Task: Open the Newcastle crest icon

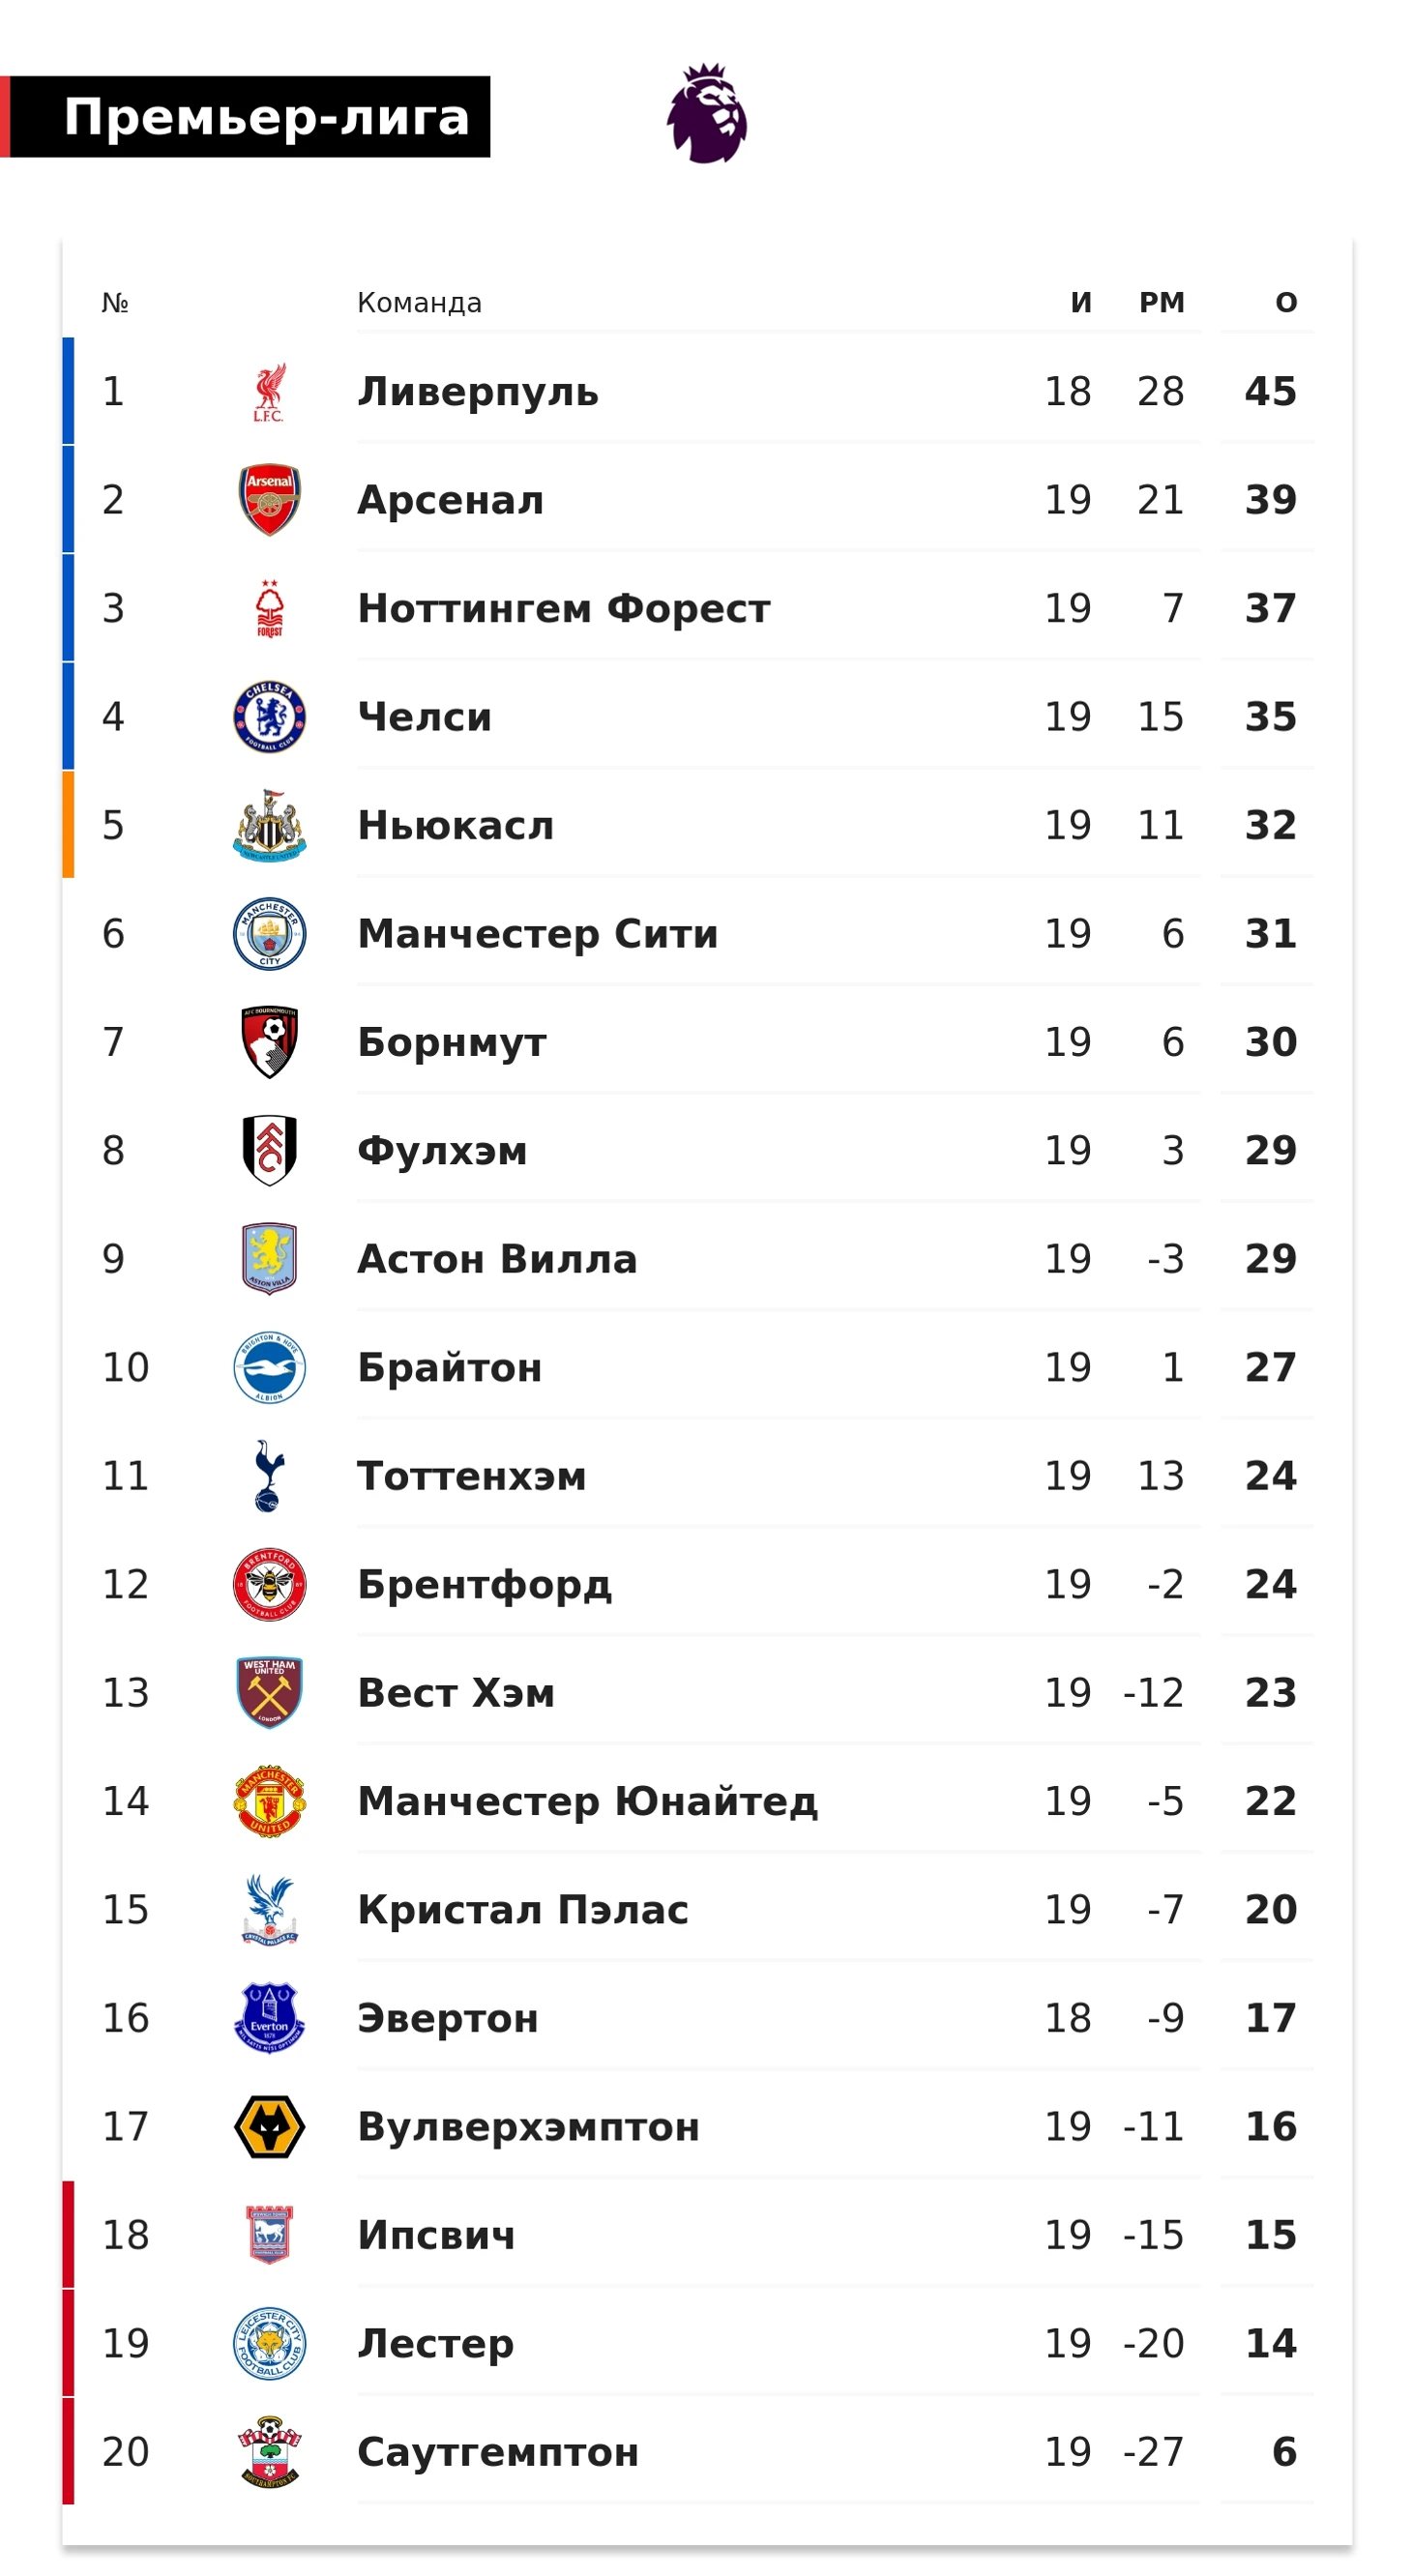Action: point(269,825)
